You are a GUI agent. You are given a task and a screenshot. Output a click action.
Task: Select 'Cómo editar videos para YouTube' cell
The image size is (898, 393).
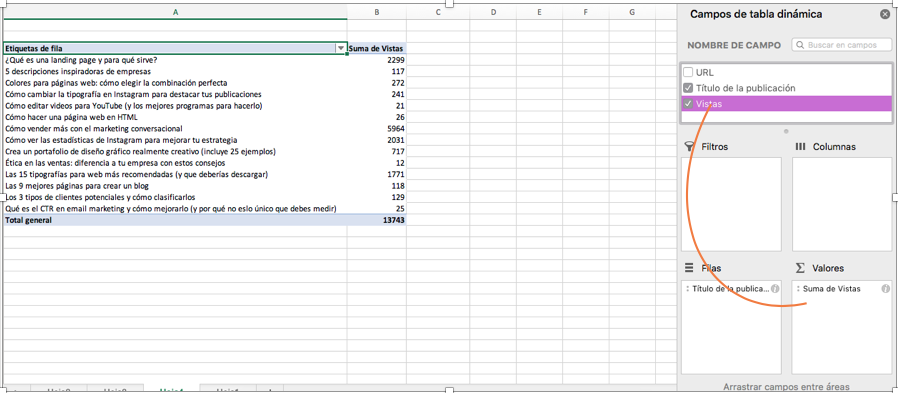click(x=175, y=106)
